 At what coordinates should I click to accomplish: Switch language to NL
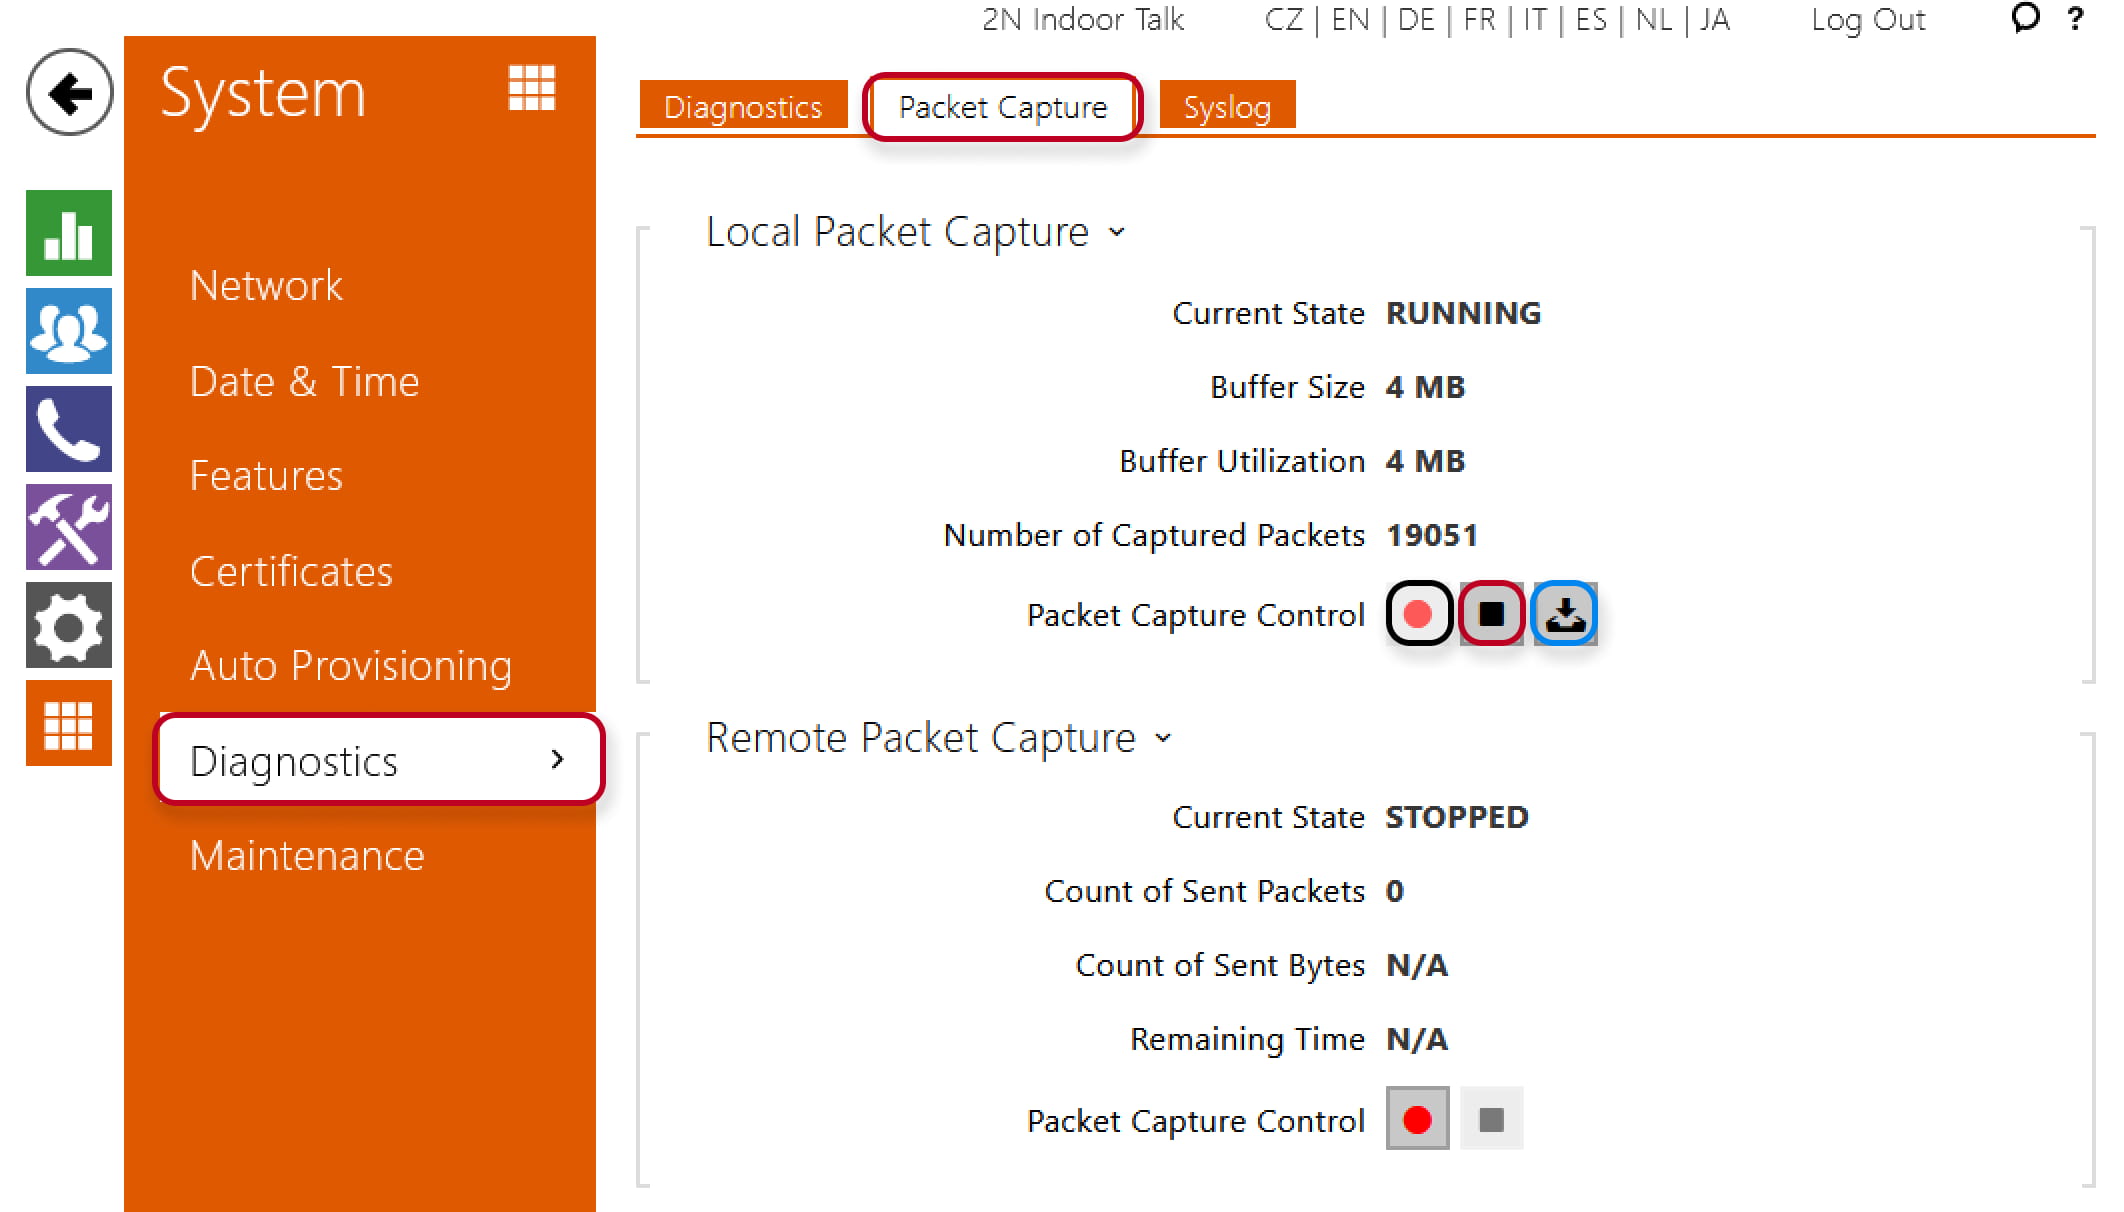point(1654,20)
